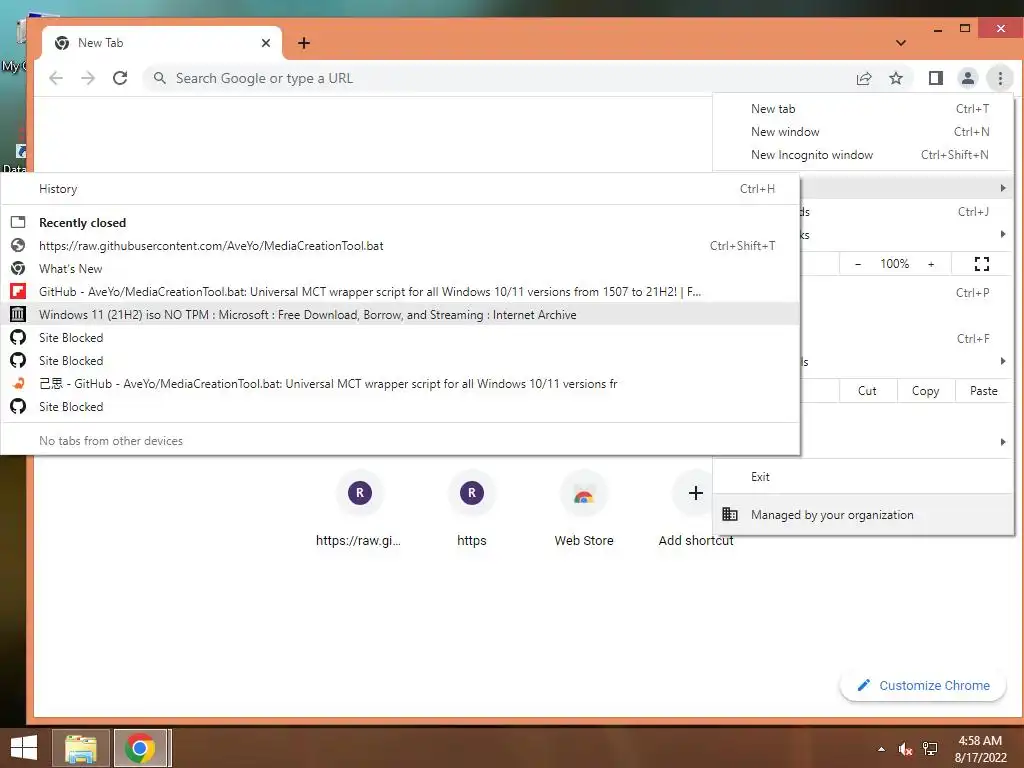Open the Windows Start menu
Image resolution: width=1024 pixels, height=768 pixels.
pos(24,748)
